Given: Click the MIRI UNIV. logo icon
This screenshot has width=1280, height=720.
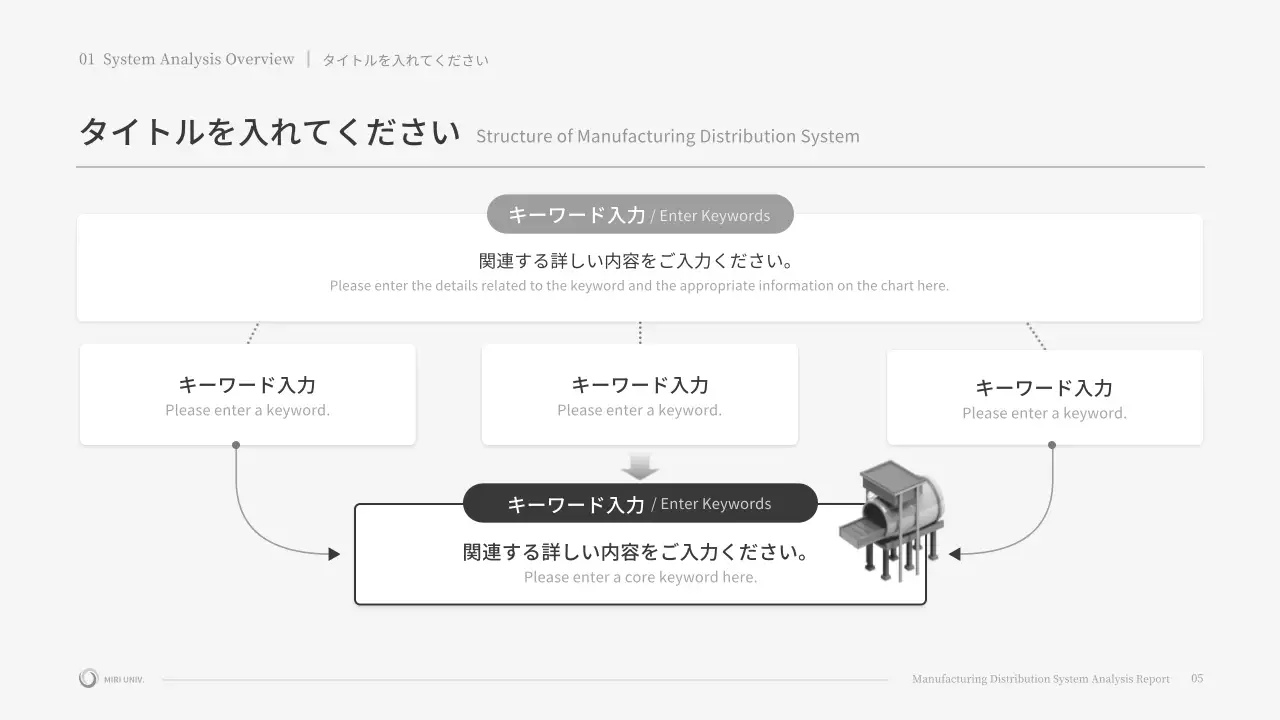Looking at the screenshot, I should click(x=88, y=677).
